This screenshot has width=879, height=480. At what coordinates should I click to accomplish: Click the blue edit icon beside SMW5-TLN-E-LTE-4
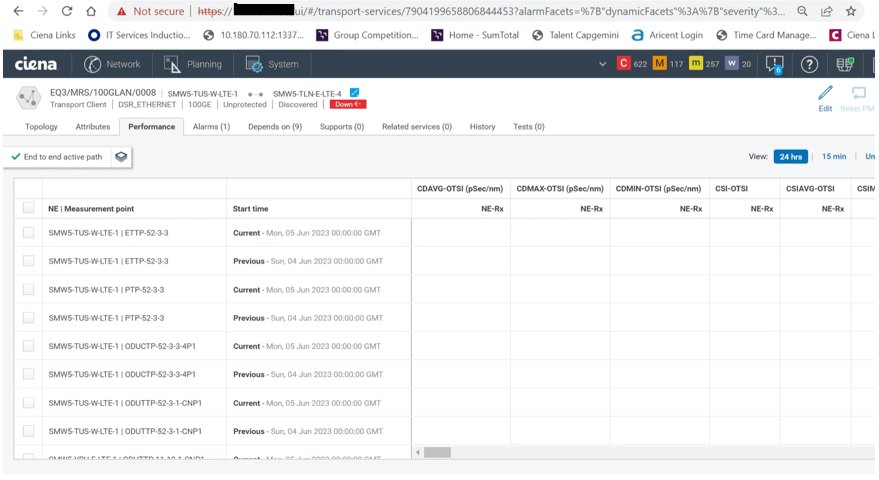(353, 93)
